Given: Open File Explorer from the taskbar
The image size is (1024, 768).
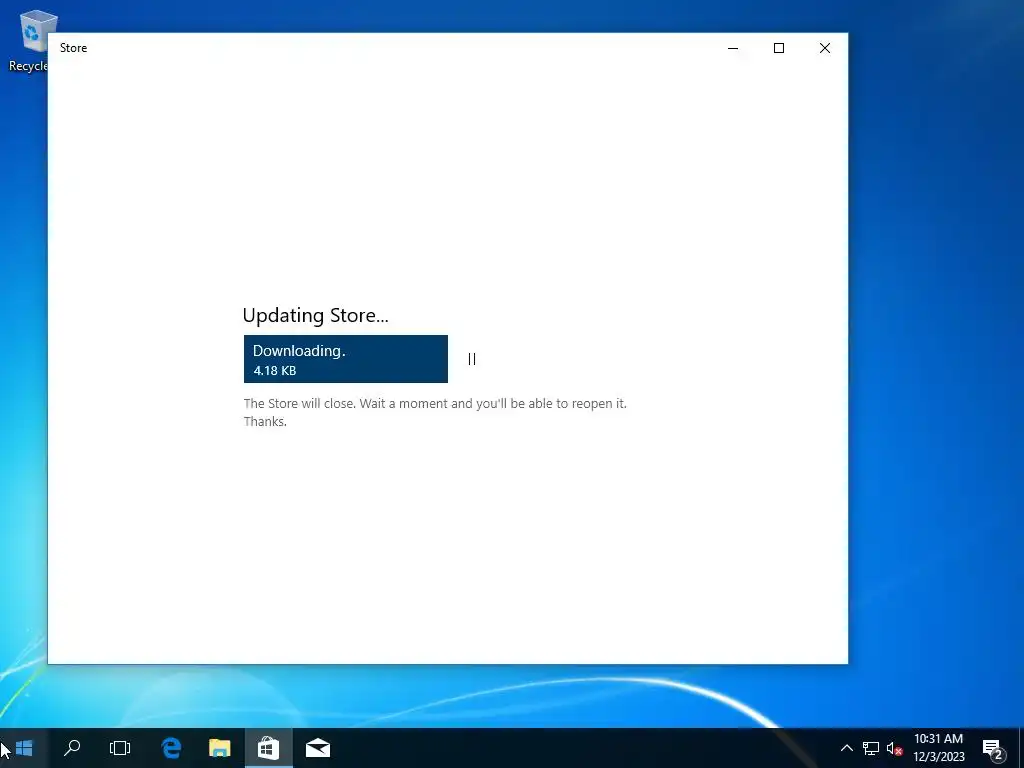Looking at the screenshot, I should (219, 748).
